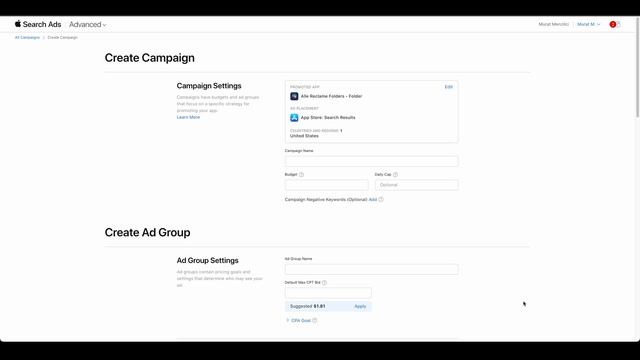Click the Create Campaign breadcrumb text
The image size is (640, 360).
[62, 38]
